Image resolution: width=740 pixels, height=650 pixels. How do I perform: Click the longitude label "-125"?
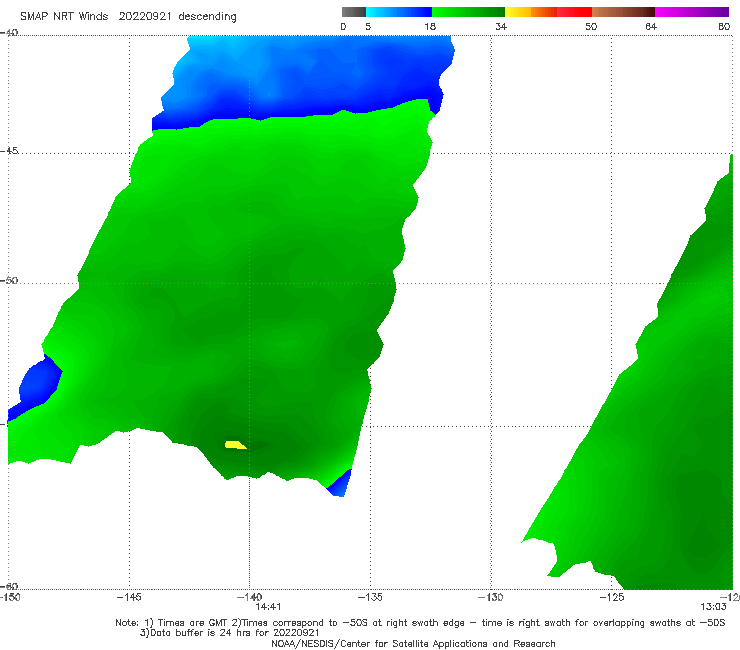[x=612, y=597]
